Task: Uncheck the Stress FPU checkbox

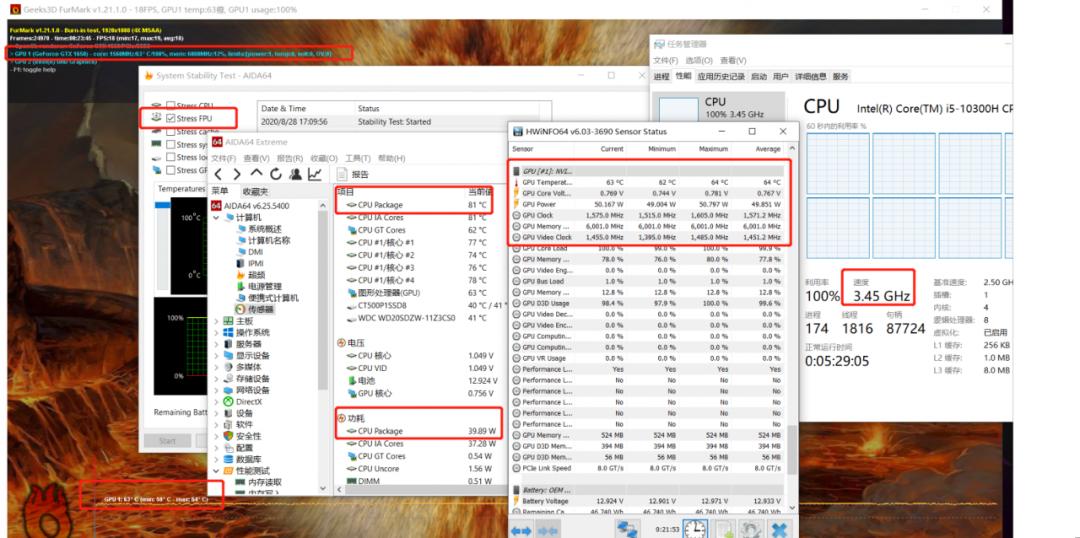Action: pos(170,118)
